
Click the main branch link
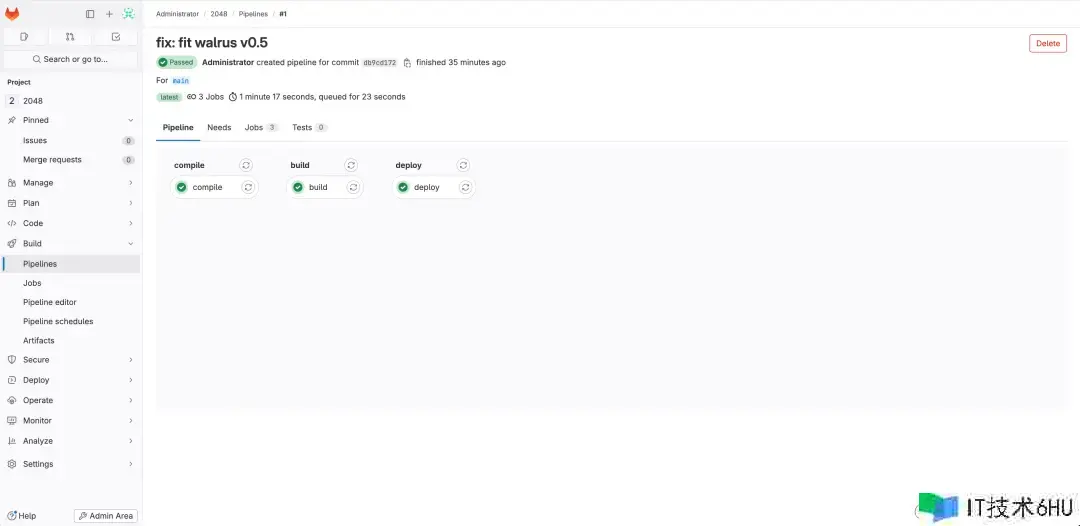180,80
